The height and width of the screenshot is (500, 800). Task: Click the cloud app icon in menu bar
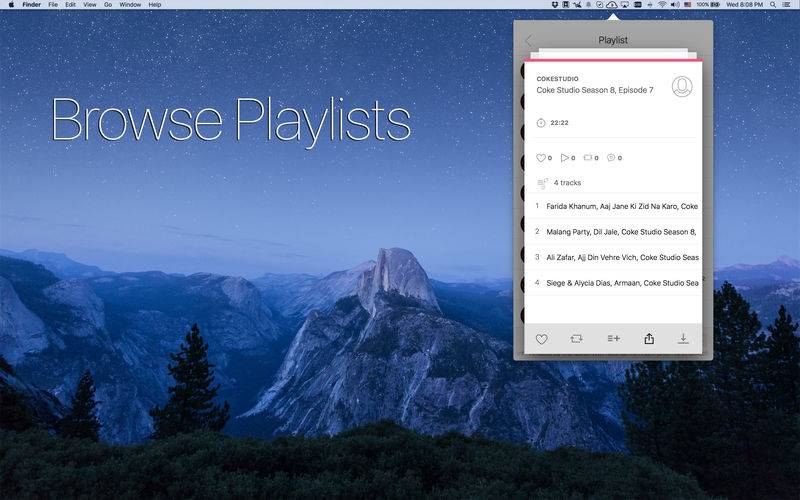[611, 5]
